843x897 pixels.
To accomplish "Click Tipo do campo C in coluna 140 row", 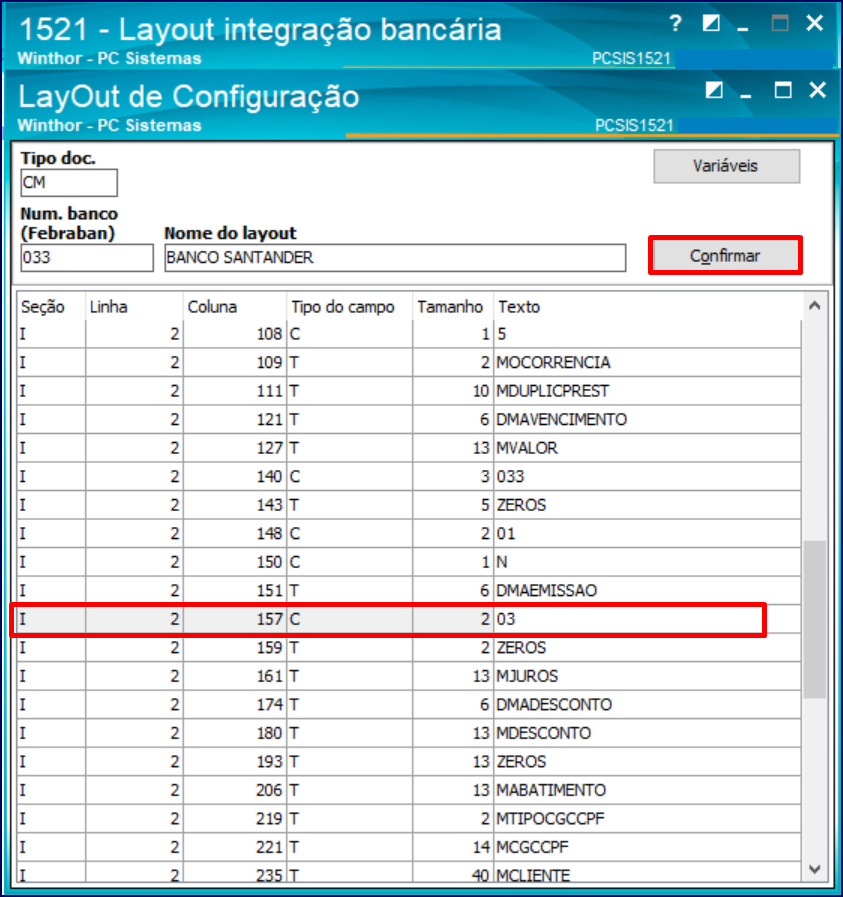I will [x=349, y=477].
